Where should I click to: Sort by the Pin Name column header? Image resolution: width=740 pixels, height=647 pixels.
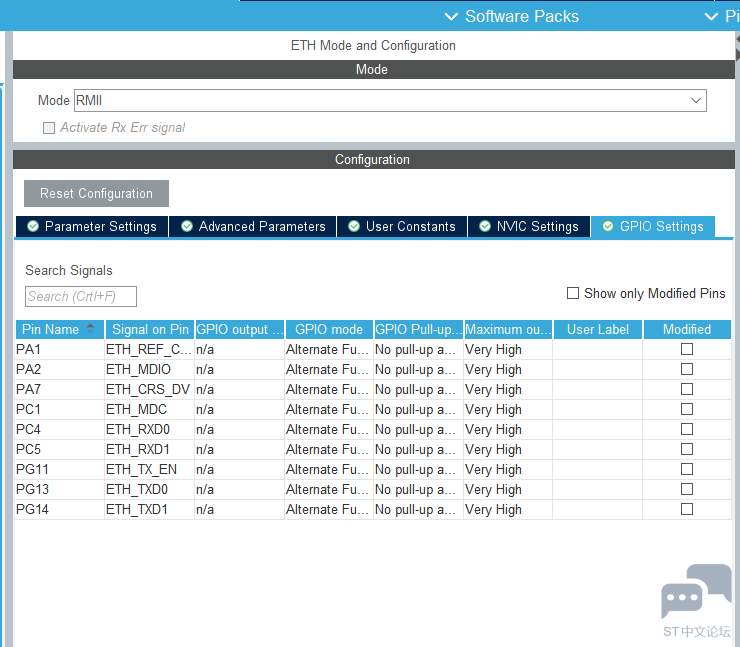pyautogui.click(x=59, y=329)
